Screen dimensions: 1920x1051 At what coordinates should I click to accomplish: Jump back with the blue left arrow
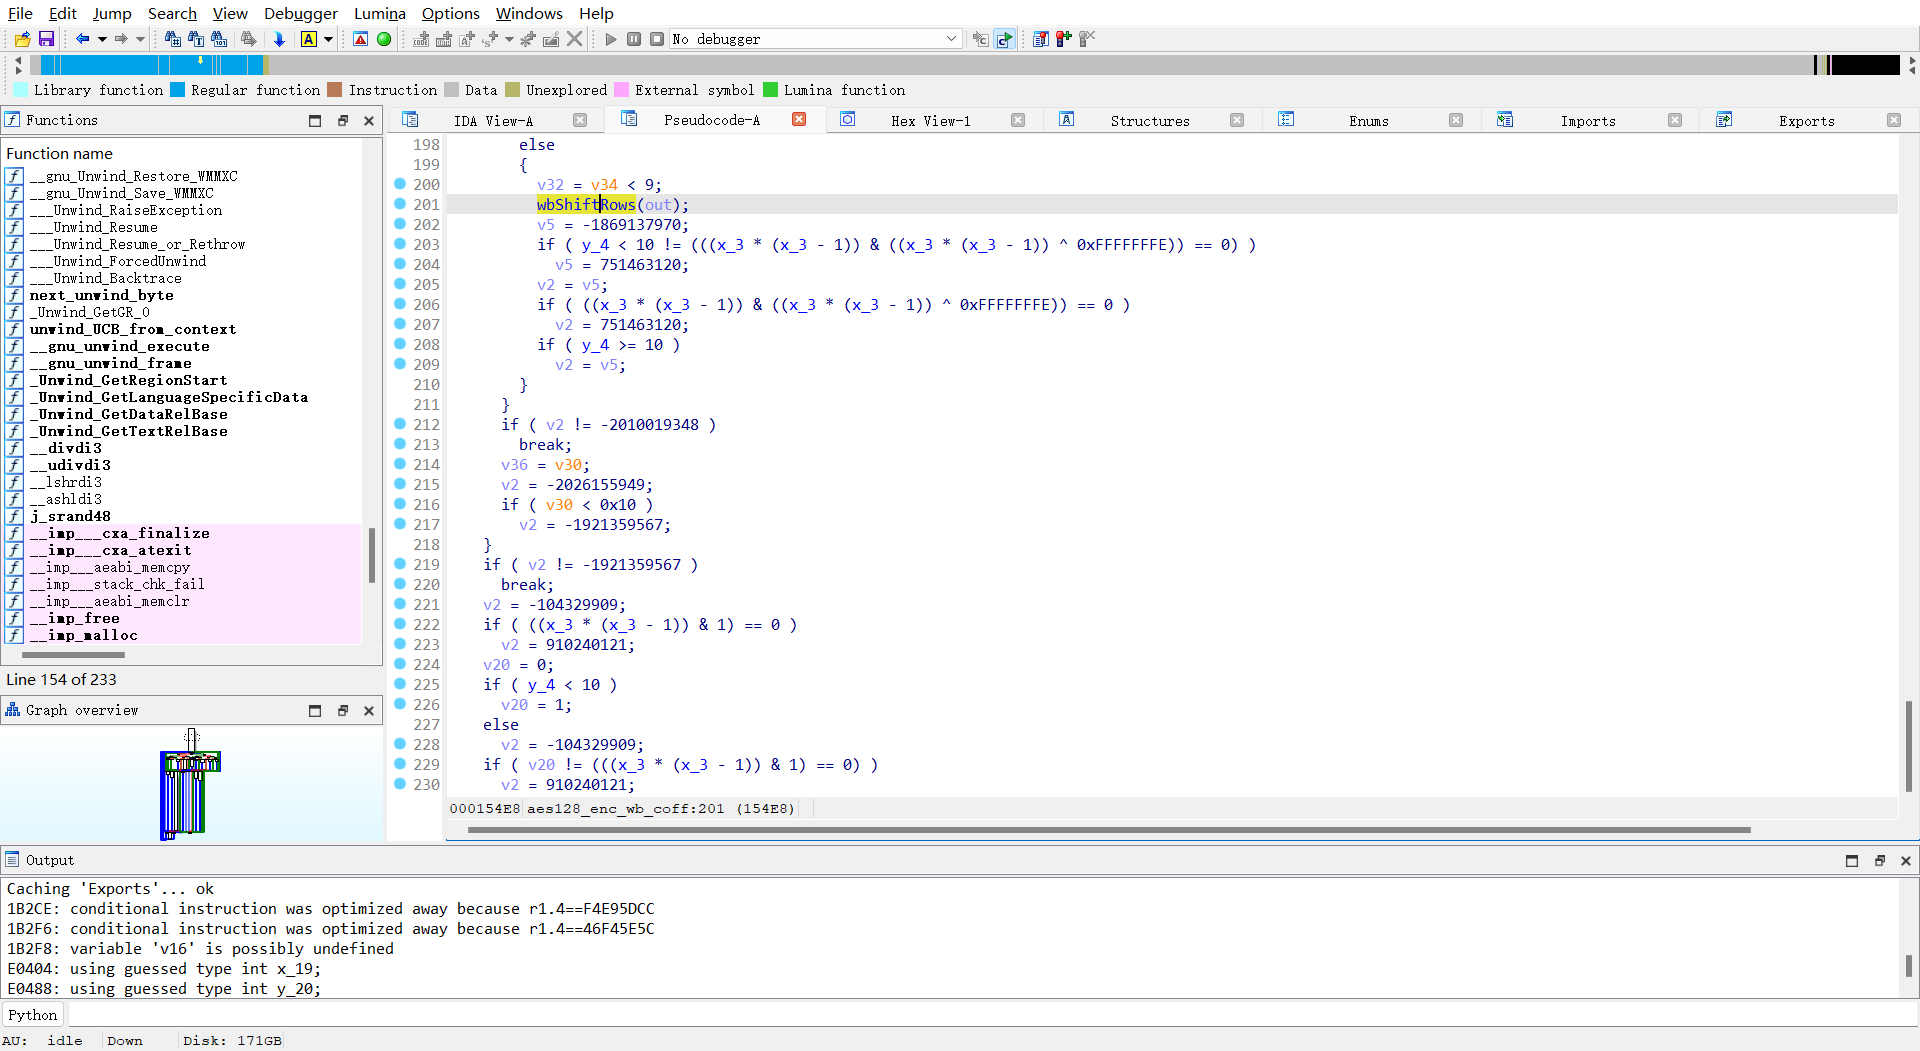tap(83, 39)
